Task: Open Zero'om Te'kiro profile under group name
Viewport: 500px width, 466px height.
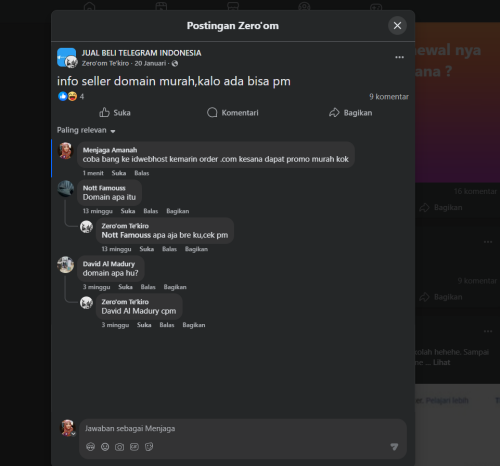Action: (105, 63)
